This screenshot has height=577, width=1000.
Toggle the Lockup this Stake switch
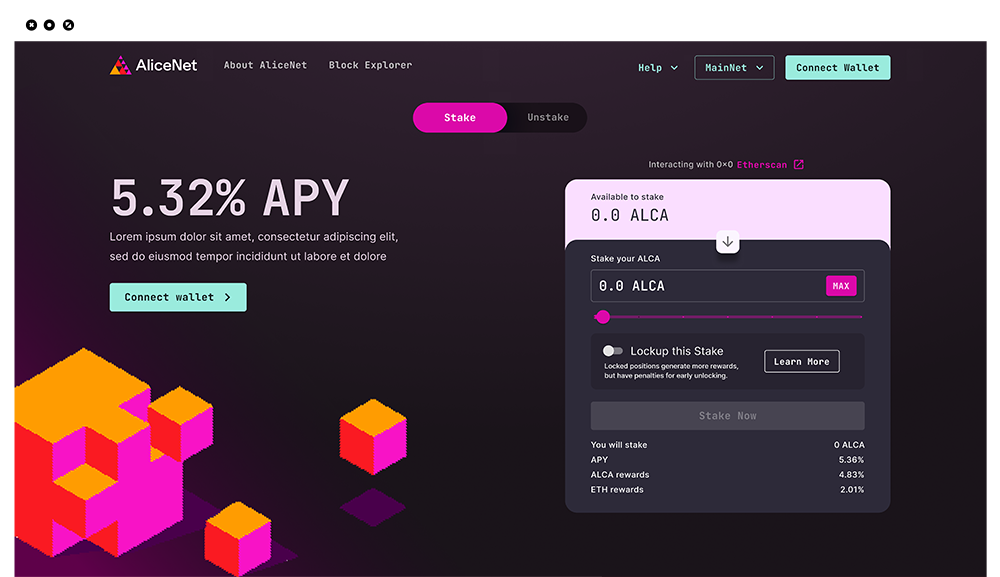[613, 351]
